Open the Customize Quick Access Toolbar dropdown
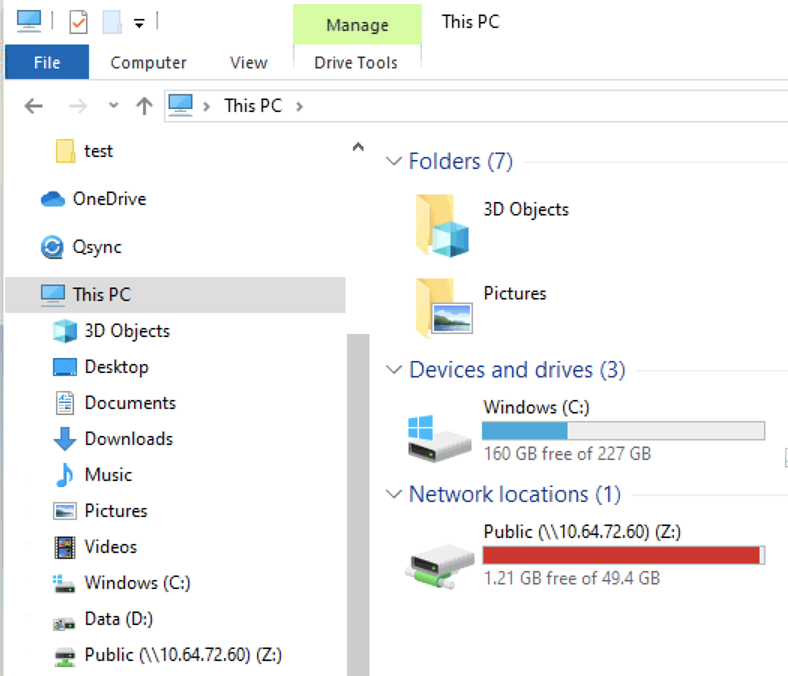The image size is (788, 676). pyautogui.click(x=139, y=22)
